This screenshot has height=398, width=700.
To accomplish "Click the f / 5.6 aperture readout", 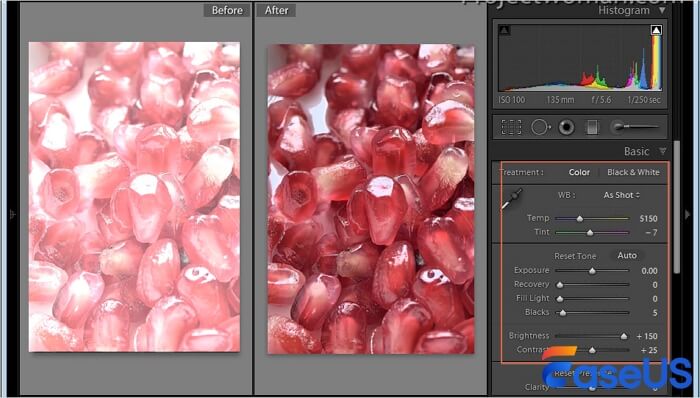I will point(601,100).
